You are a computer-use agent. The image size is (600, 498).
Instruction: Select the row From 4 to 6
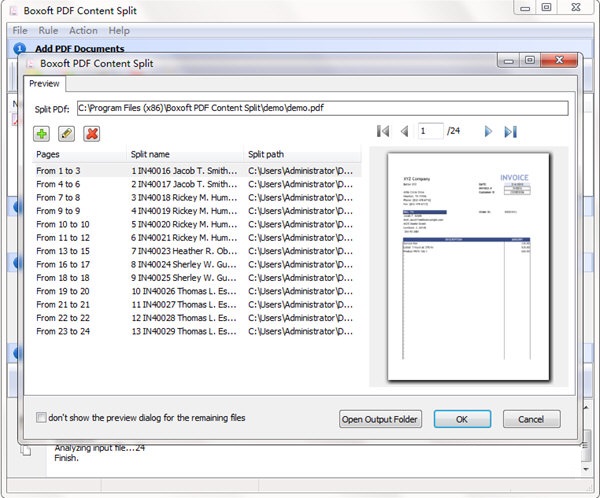coord(197,184)
